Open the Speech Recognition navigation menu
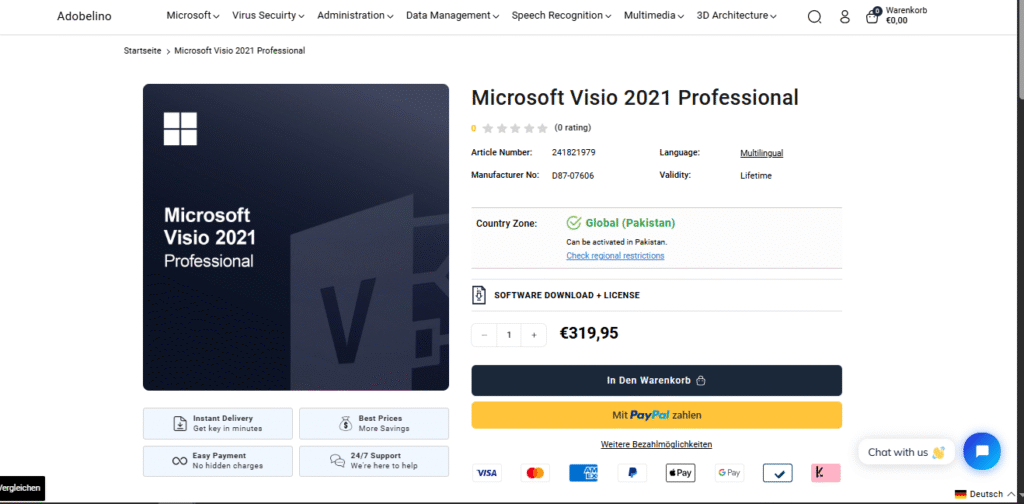Screen dimensions: 1024x504 (x=562, y=16)
